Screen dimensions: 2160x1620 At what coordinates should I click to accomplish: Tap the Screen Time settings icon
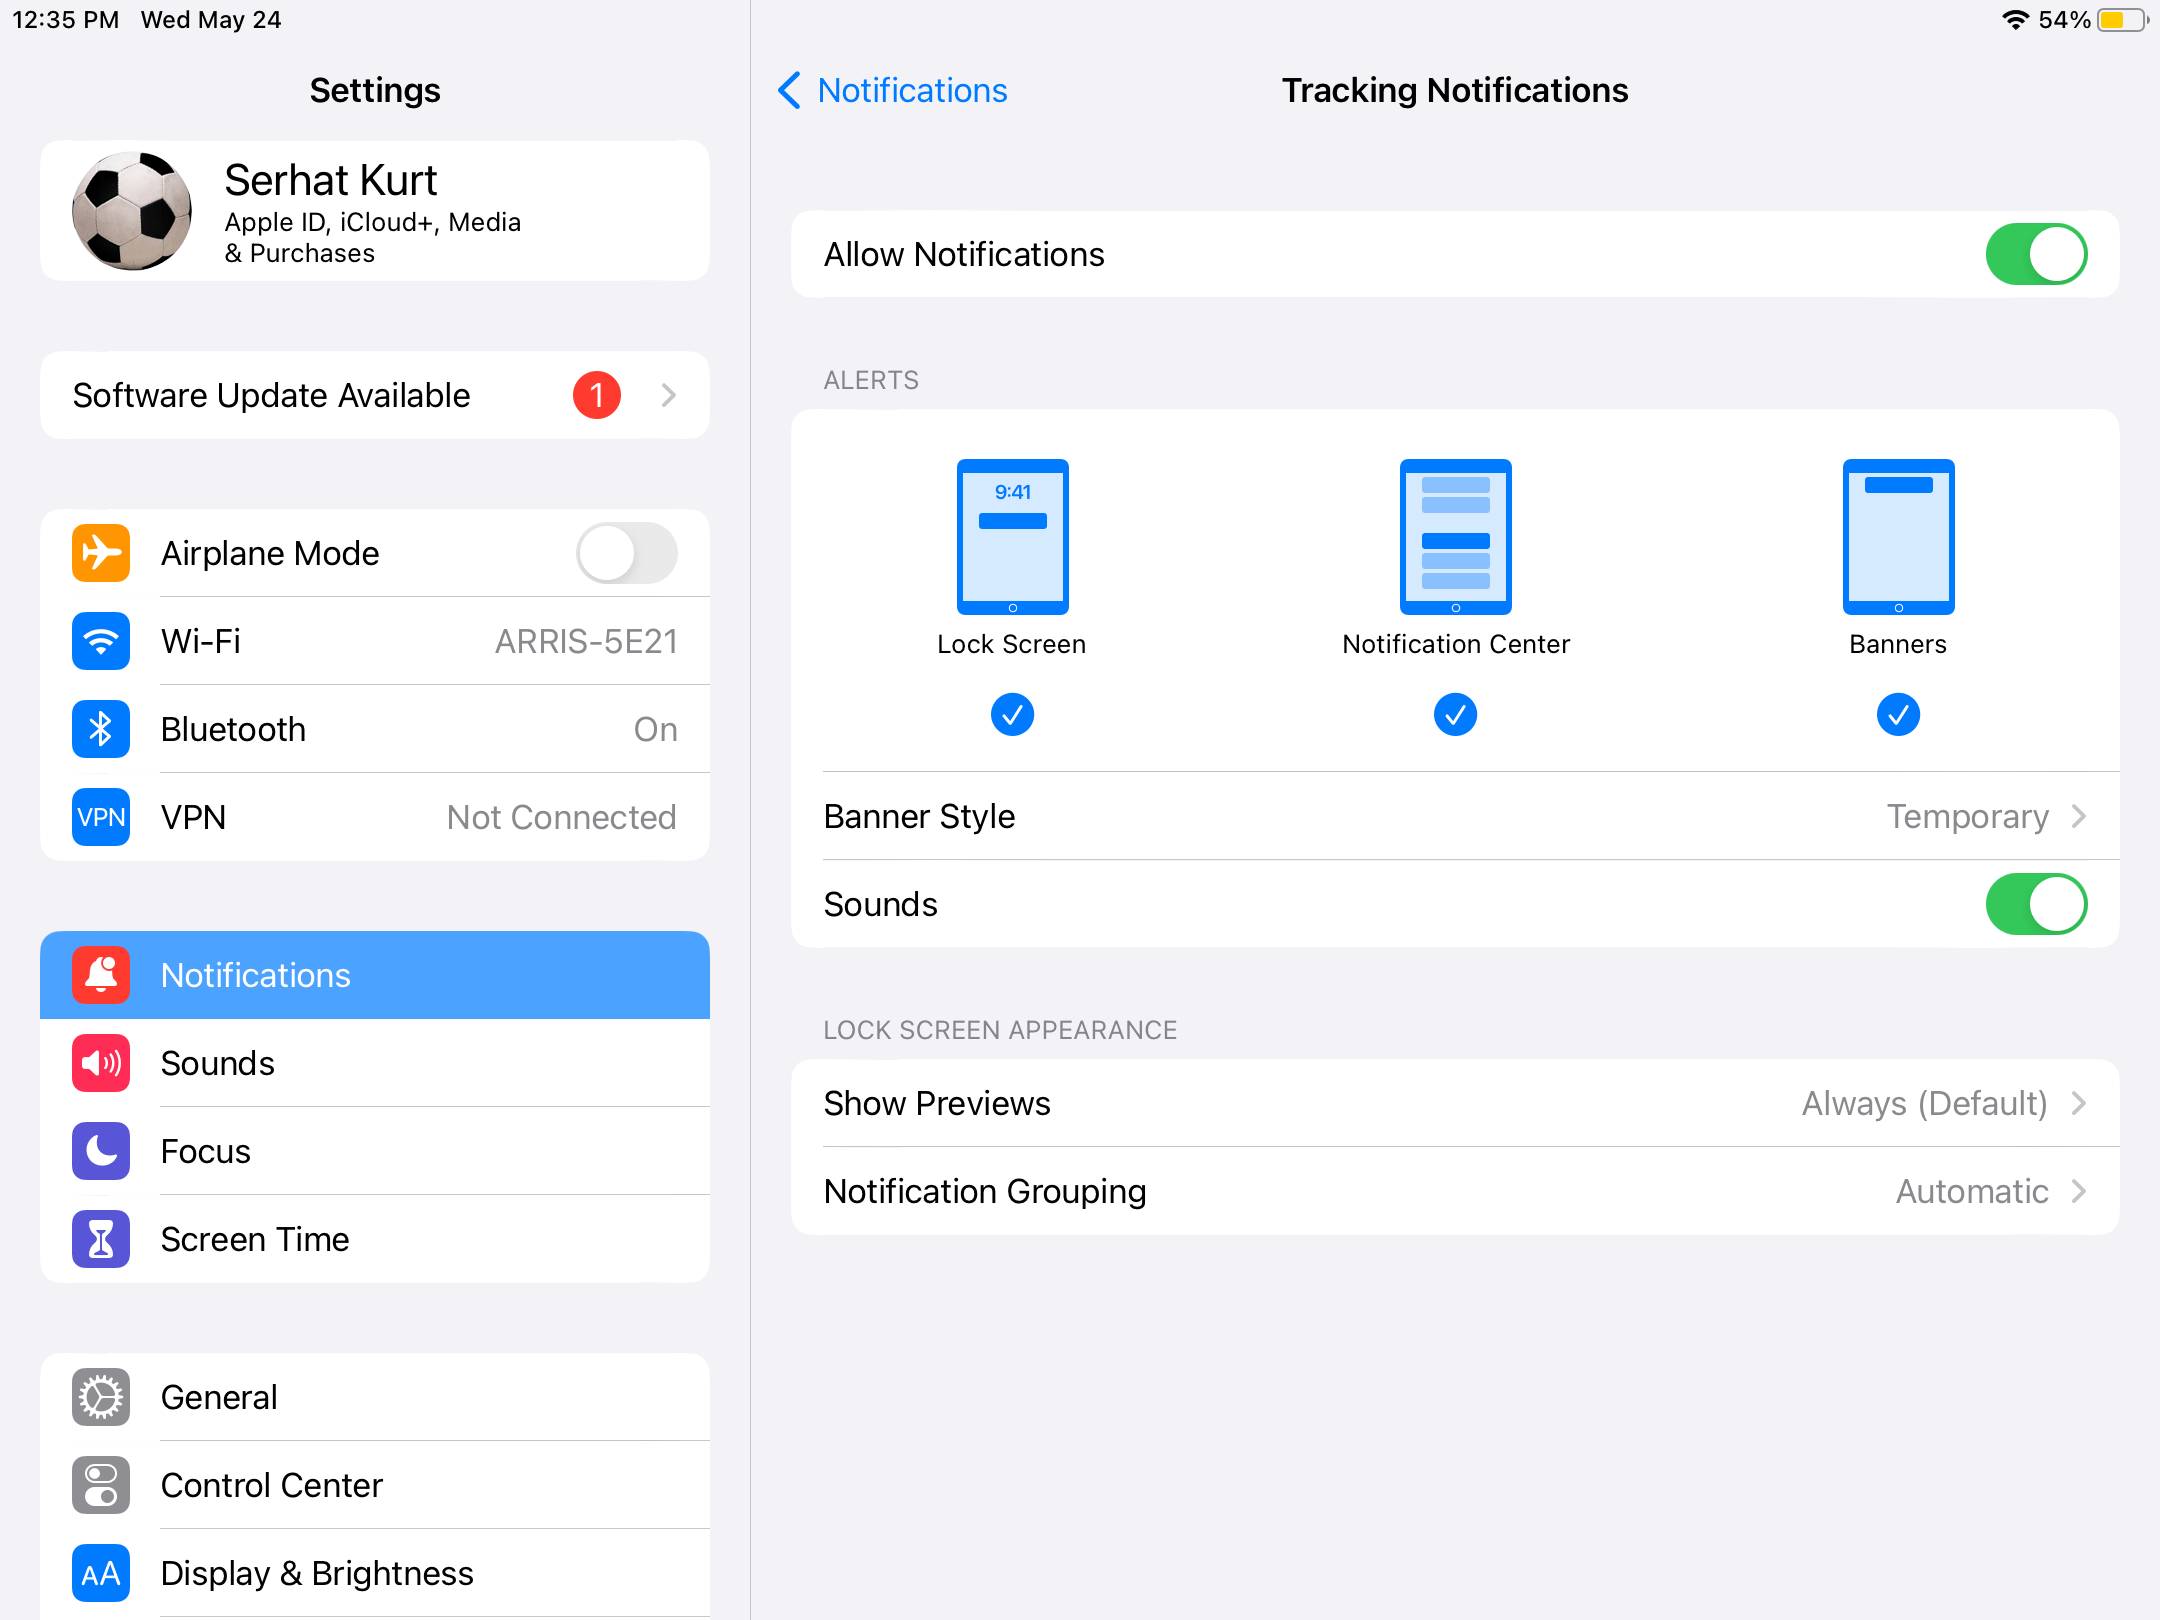(x=100, y=1239)
